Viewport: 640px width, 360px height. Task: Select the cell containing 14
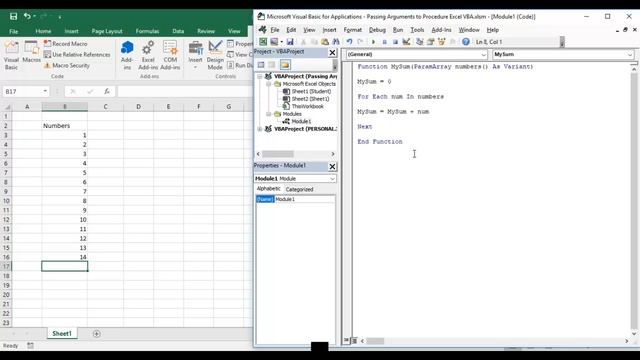[x=64, y=257]
